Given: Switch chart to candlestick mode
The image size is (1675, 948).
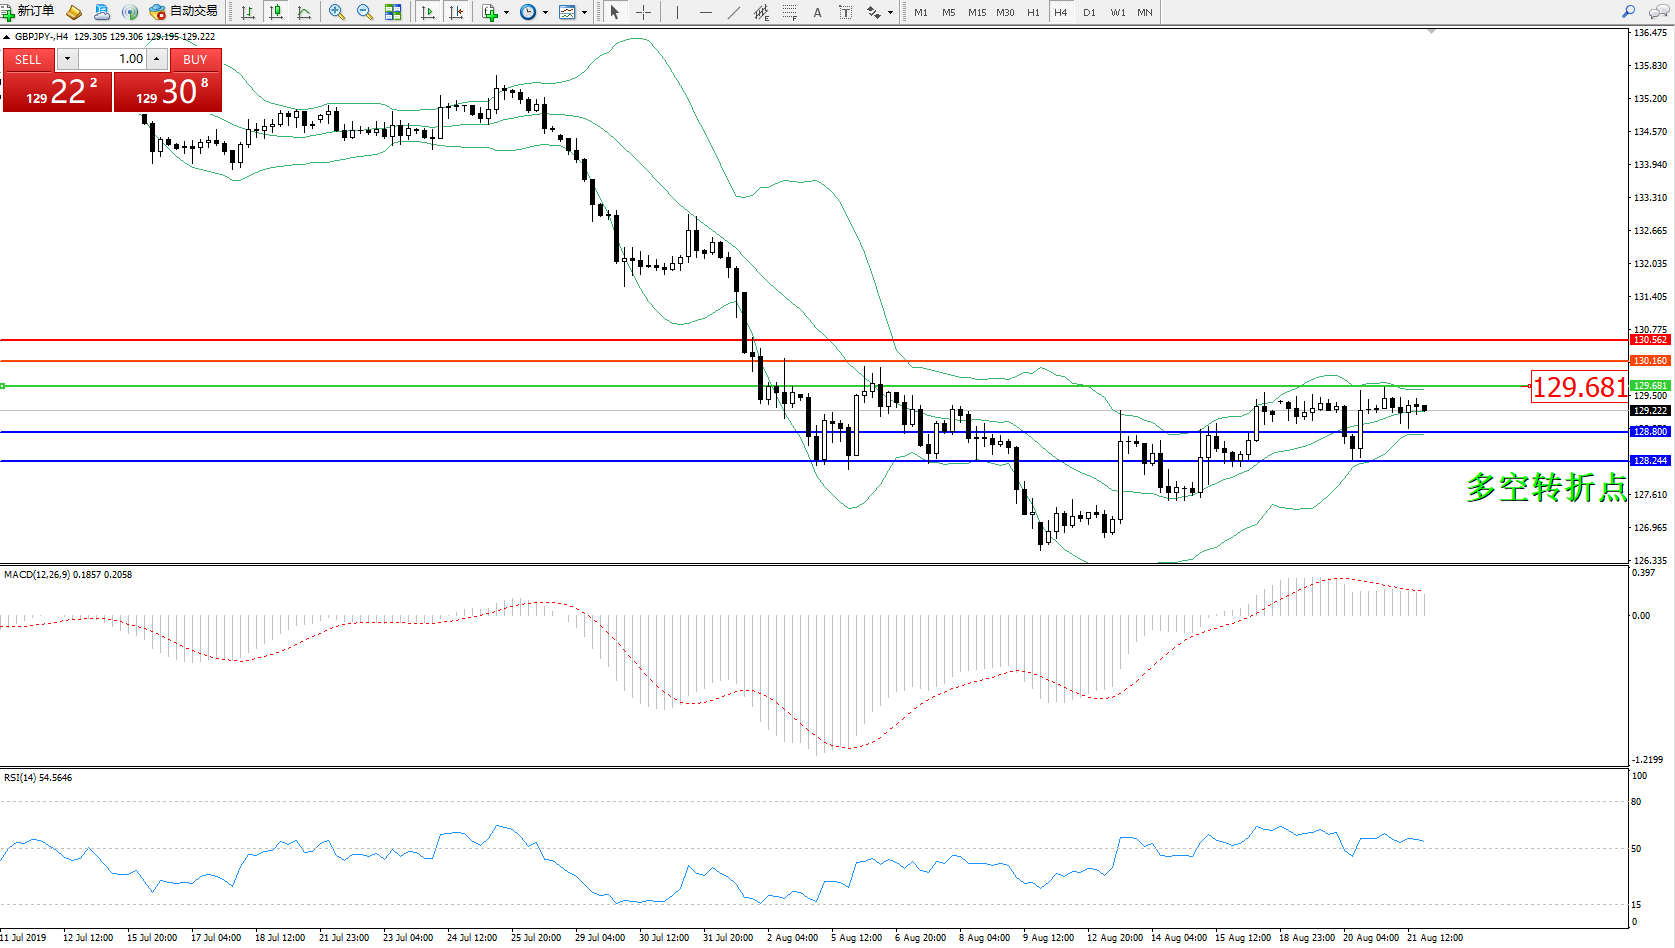Looking at the screenshot, I should pos(276,12).
